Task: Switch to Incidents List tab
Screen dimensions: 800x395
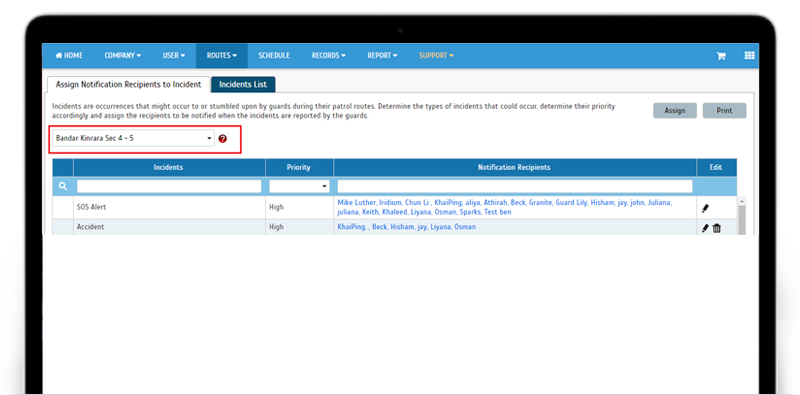Action: (243, 85)
